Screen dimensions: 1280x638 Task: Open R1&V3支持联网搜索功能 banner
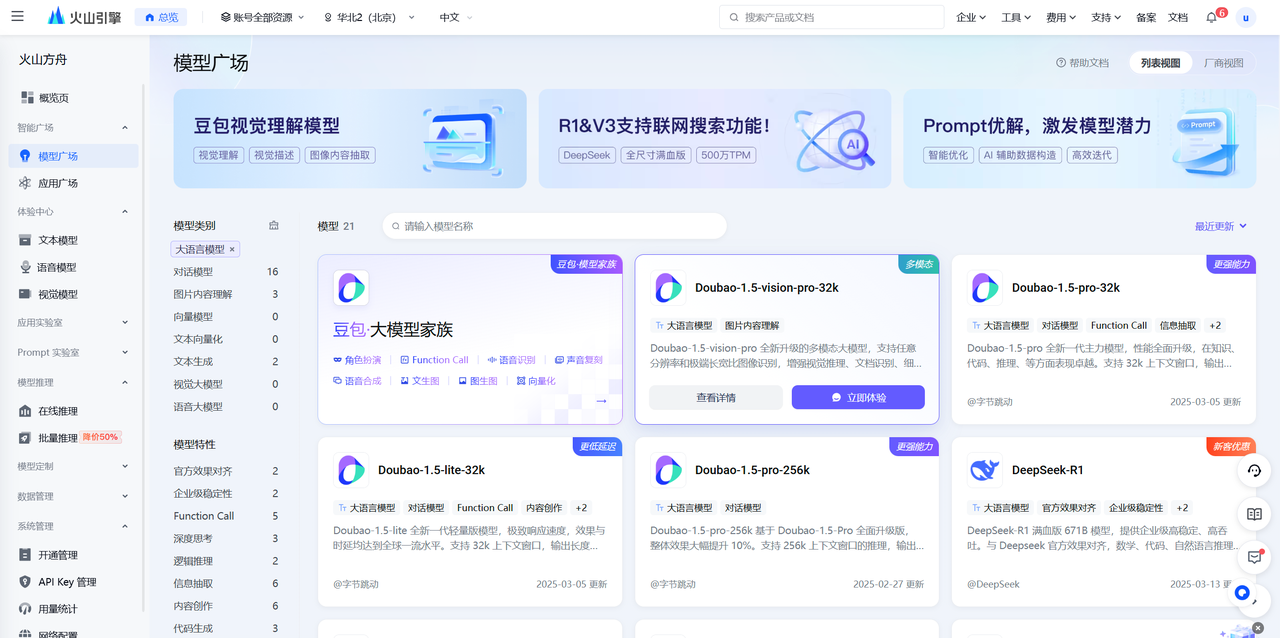click(715, 139)
